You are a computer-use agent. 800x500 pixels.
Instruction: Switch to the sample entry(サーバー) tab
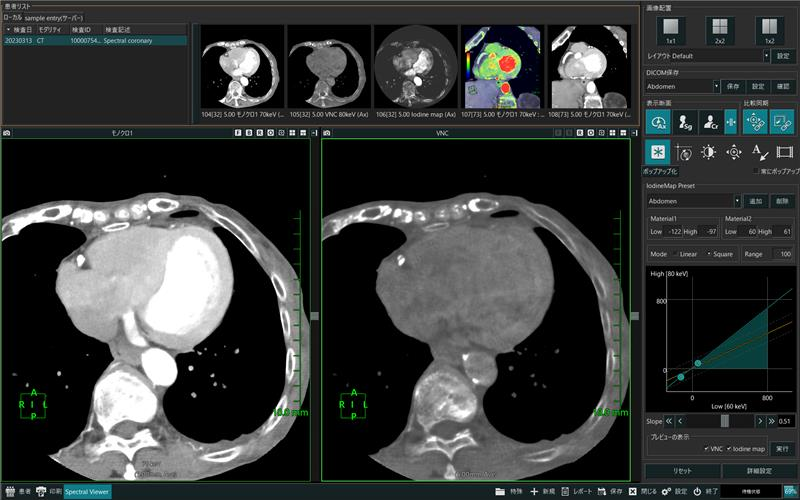[54, 18]
